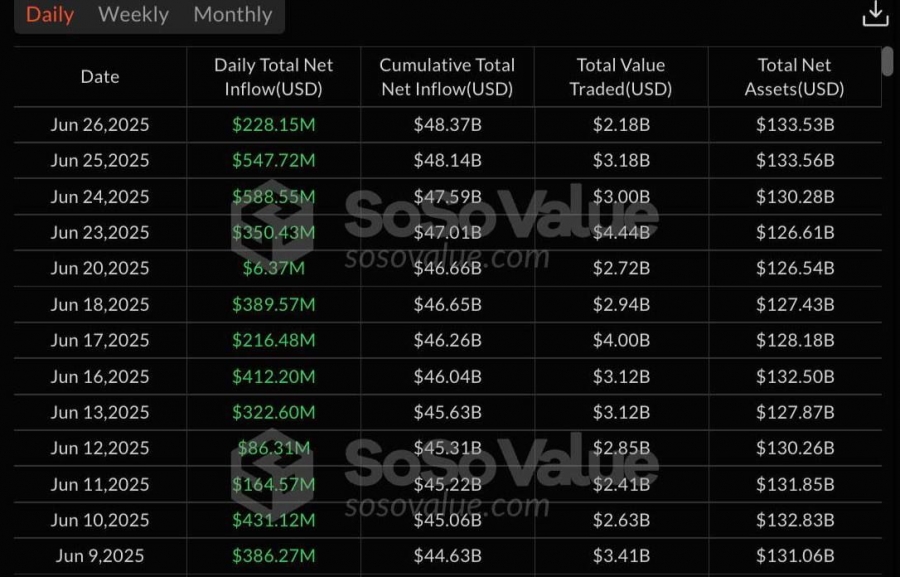Screen dimensions: 900x577
Task: Click the $228.15M inflow value
Action: click(274, 125)
